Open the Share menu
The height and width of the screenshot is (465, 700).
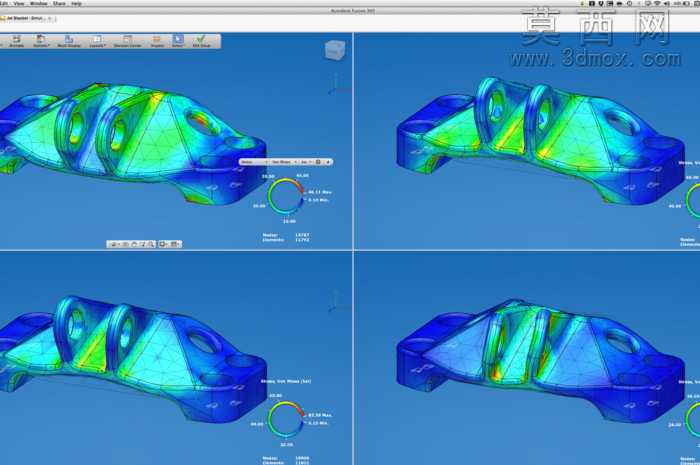pyautogui.click(x=59, y=3)
